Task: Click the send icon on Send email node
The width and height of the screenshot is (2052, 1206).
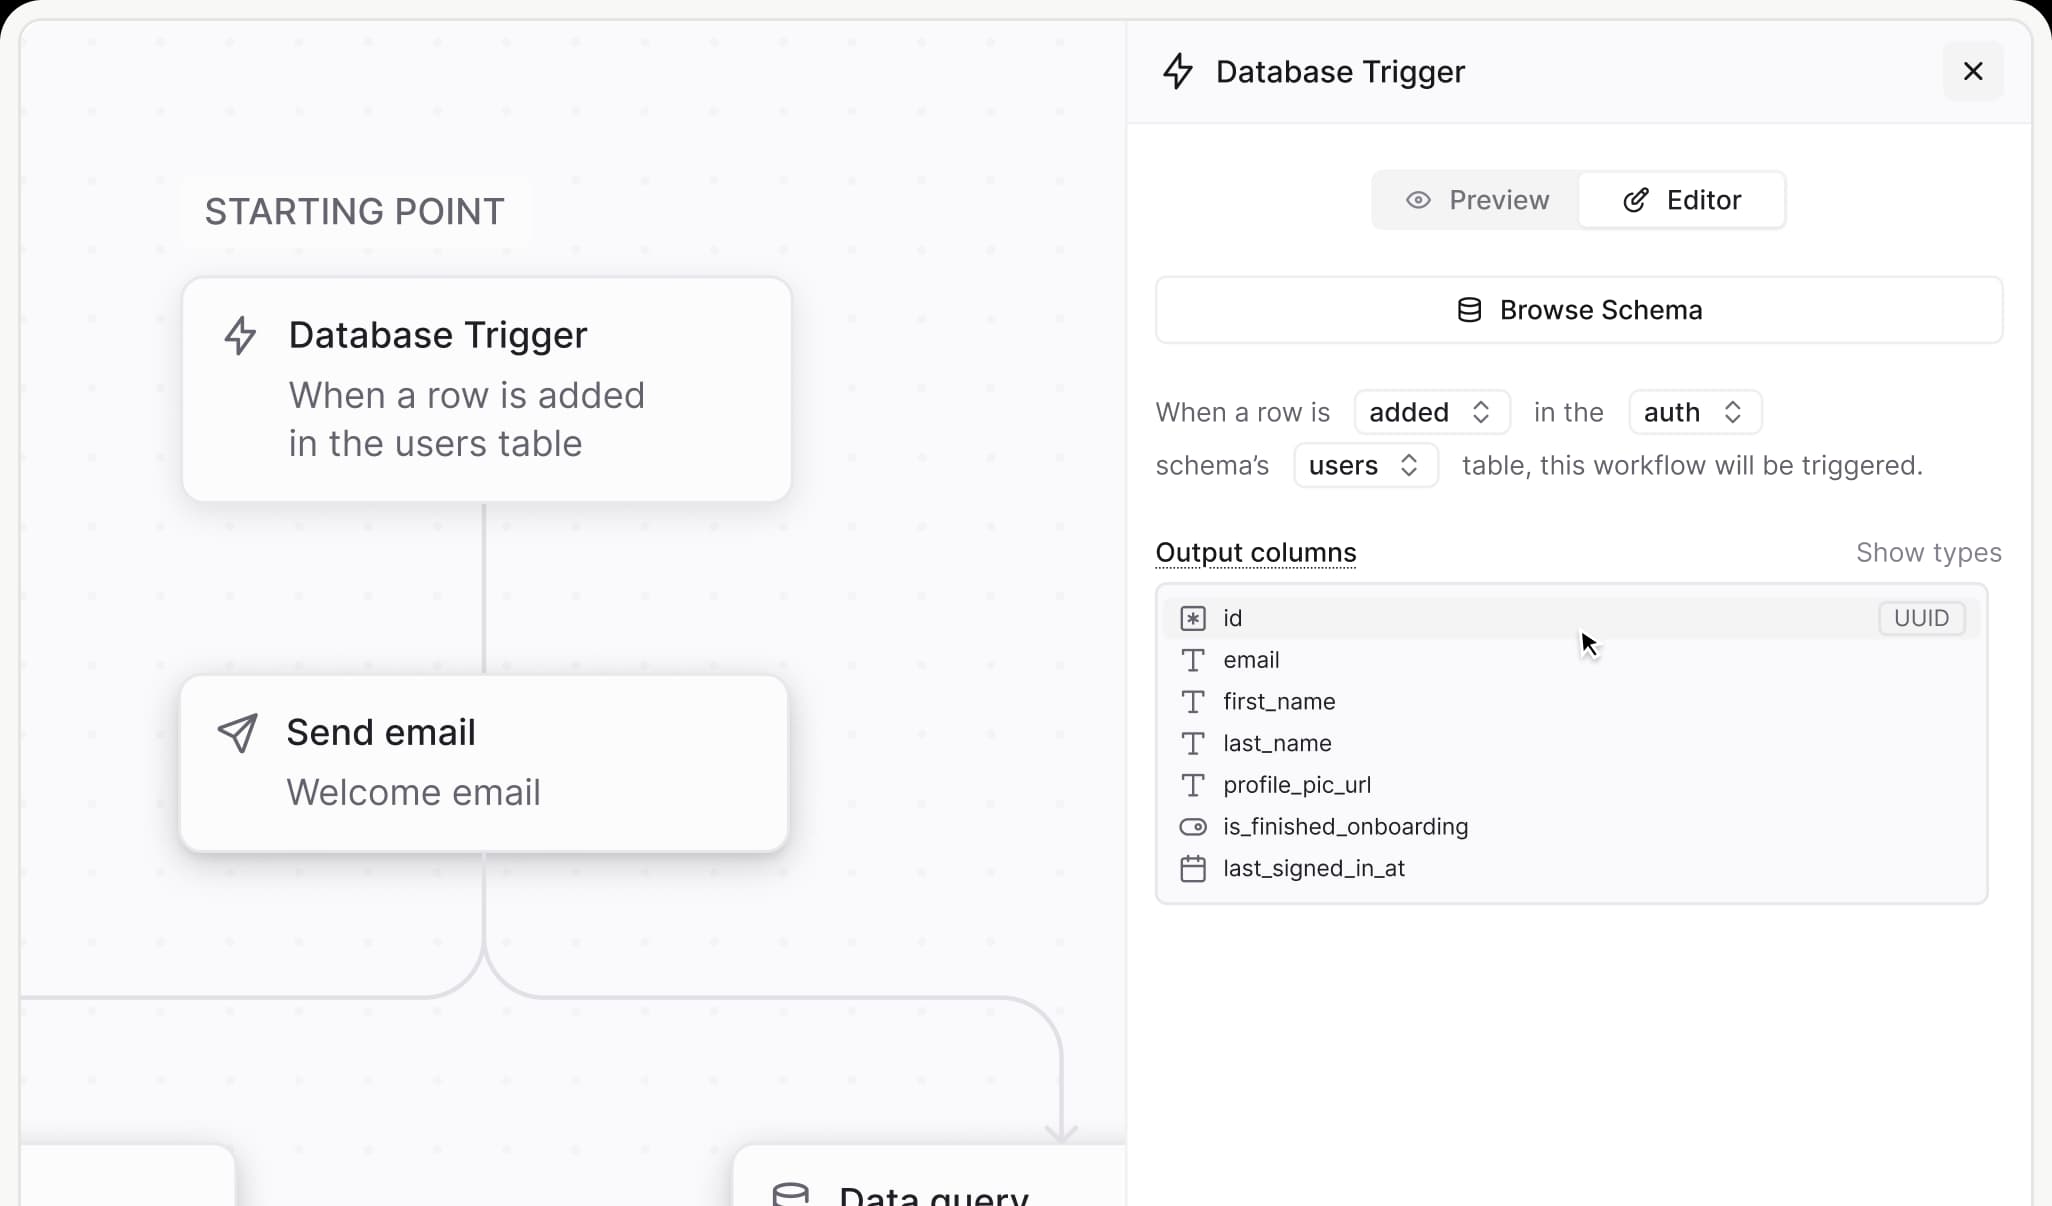Action: click(238, 733)
